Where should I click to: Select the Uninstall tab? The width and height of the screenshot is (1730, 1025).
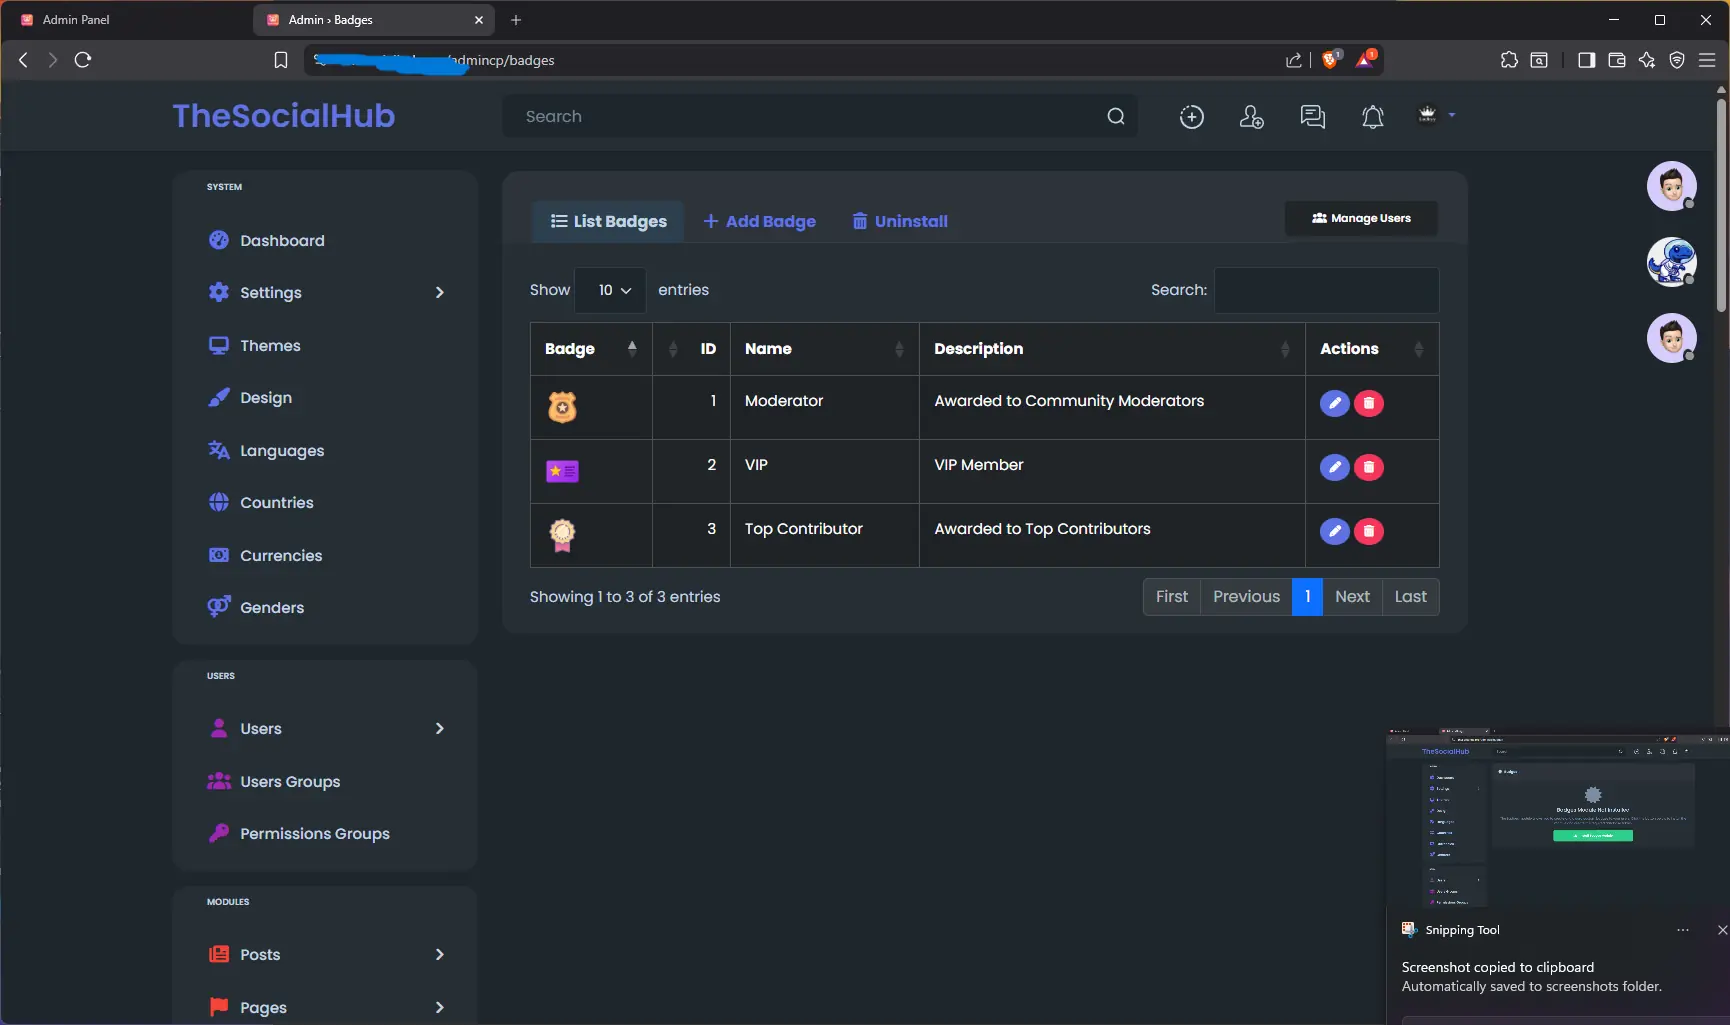tap(900, 221)
